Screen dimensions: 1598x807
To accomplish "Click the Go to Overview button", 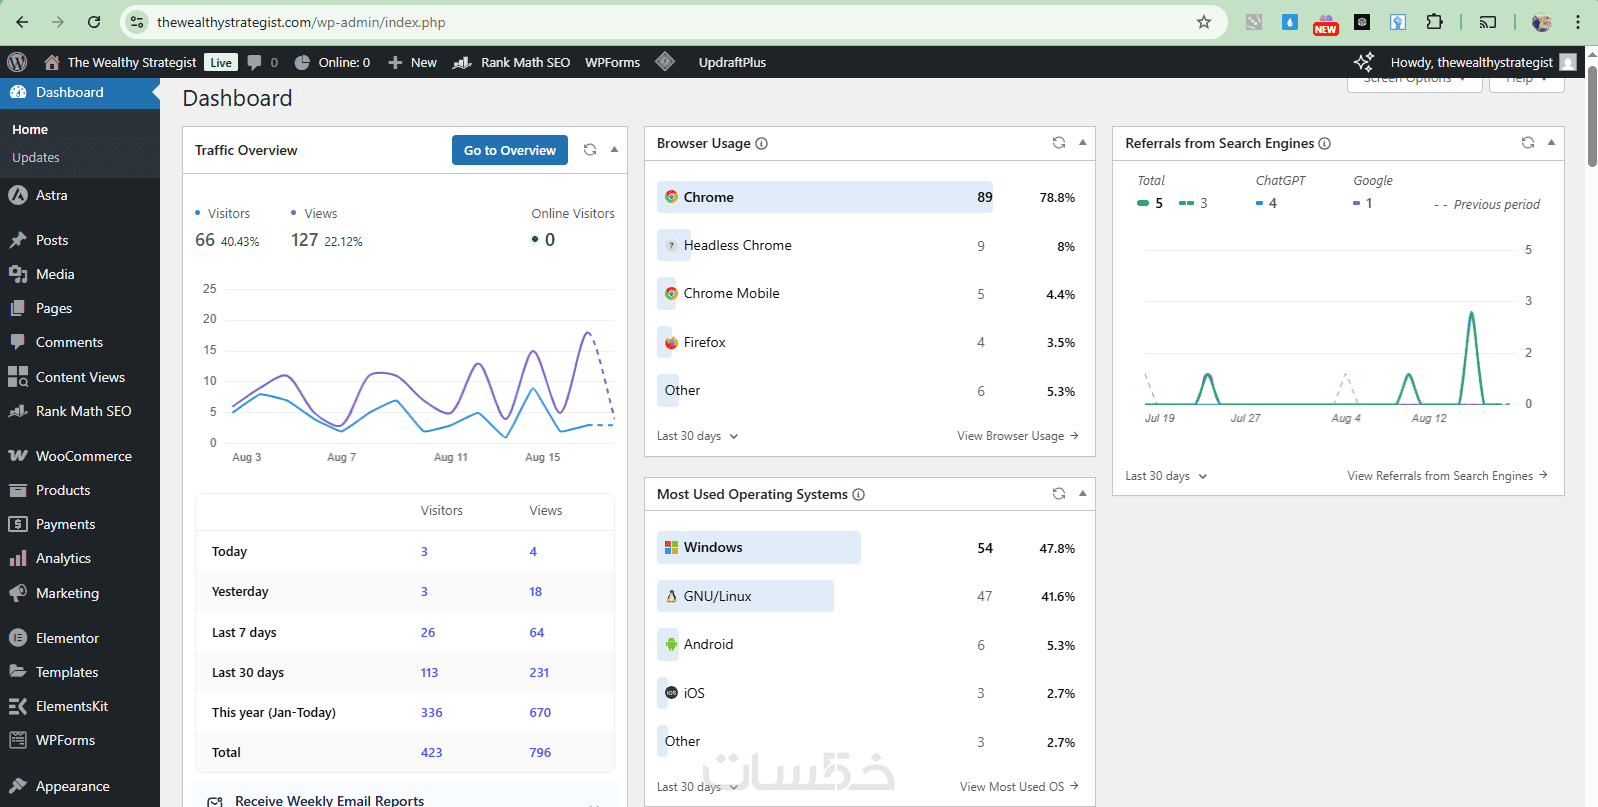I will 510,150.
